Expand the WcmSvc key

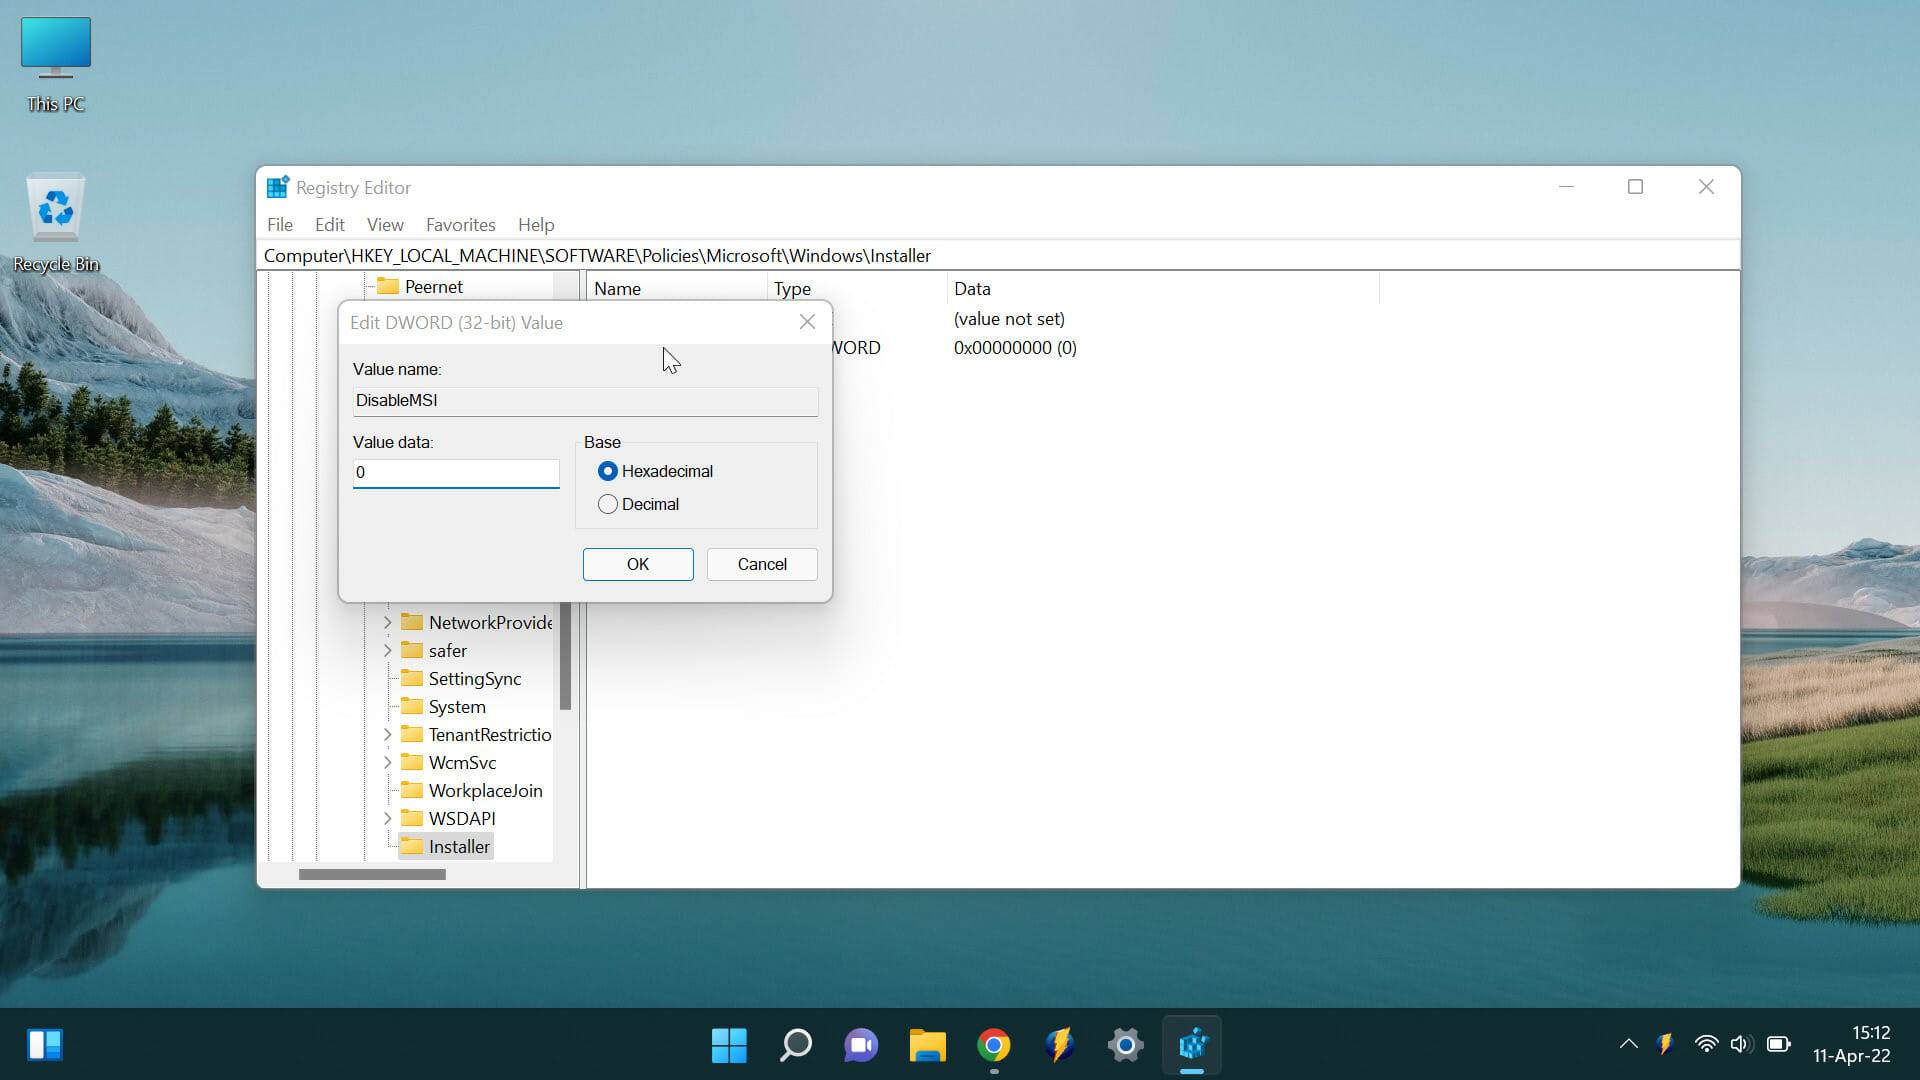coord(388,762)
